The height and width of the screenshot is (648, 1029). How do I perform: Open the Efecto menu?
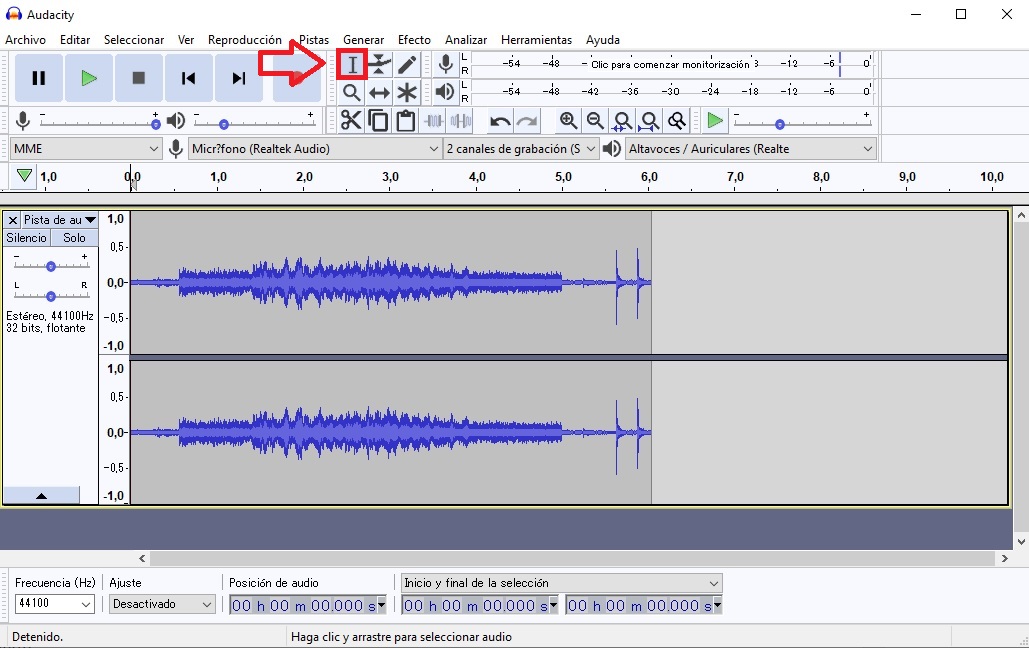coord(414,40)
